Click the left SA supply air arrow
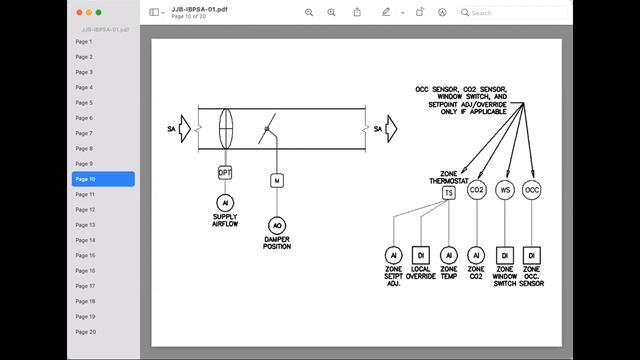Screen dimensions: 640x360 tap(184, 129)
